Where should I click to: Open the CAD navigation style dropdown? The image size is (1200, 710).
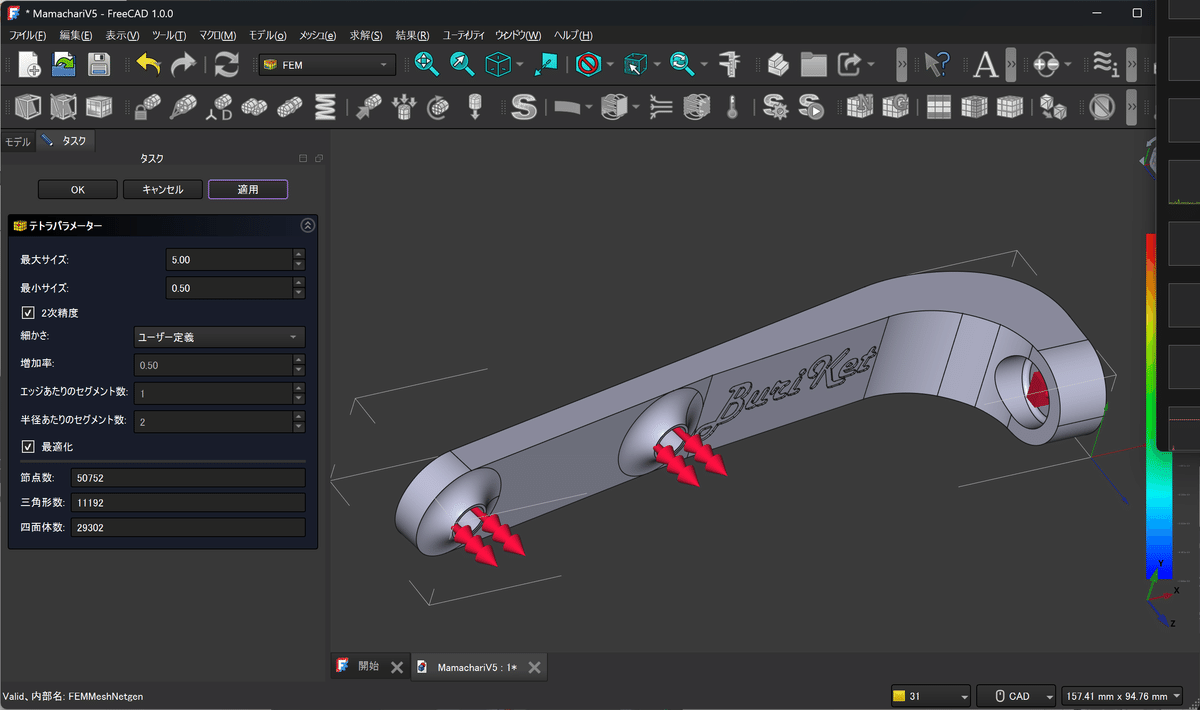pos(1016,696)
